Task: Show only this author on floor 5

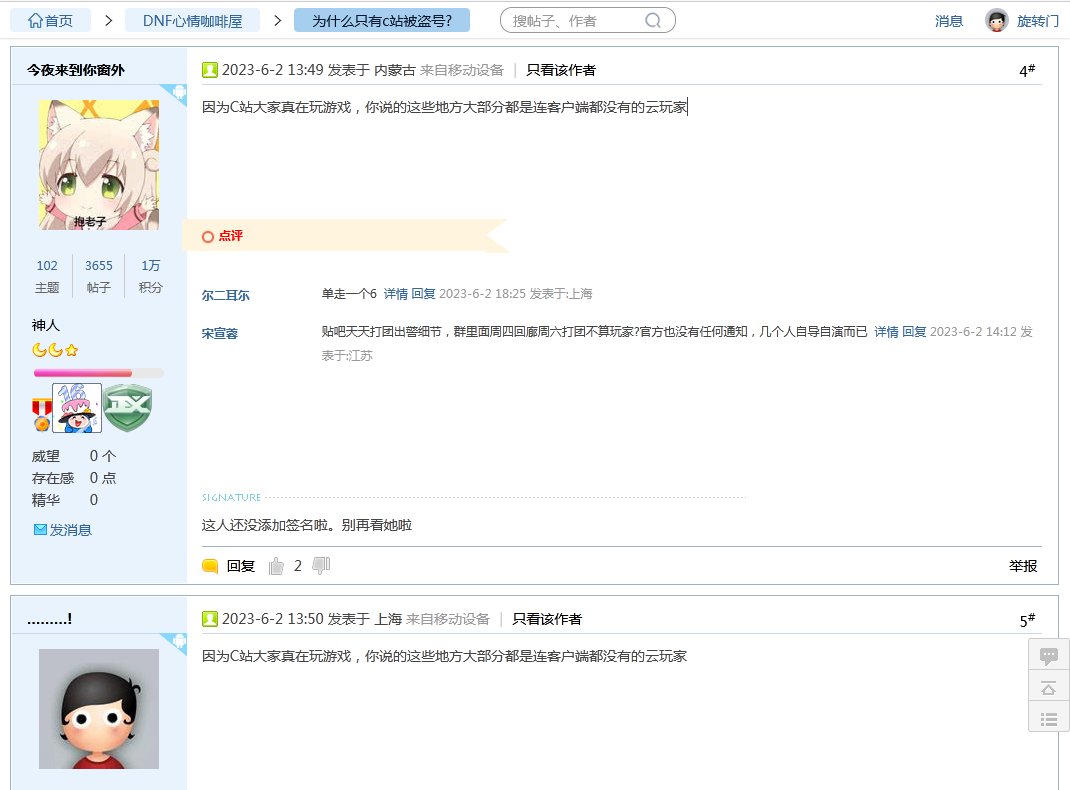Action: pyautogui.click(x=547, y=619)
